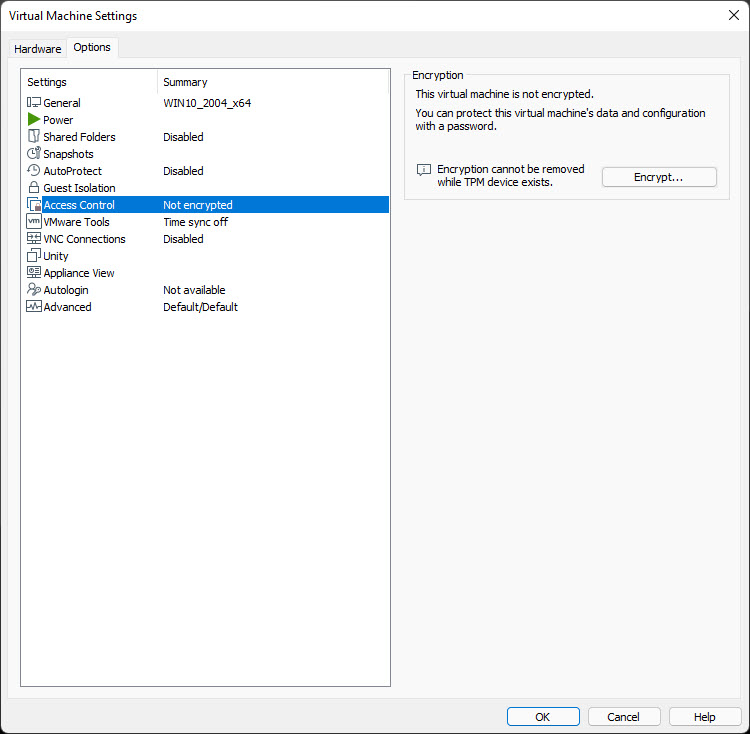Confirm settings with OK
750x734 pixels.
(x=543, y=717)
